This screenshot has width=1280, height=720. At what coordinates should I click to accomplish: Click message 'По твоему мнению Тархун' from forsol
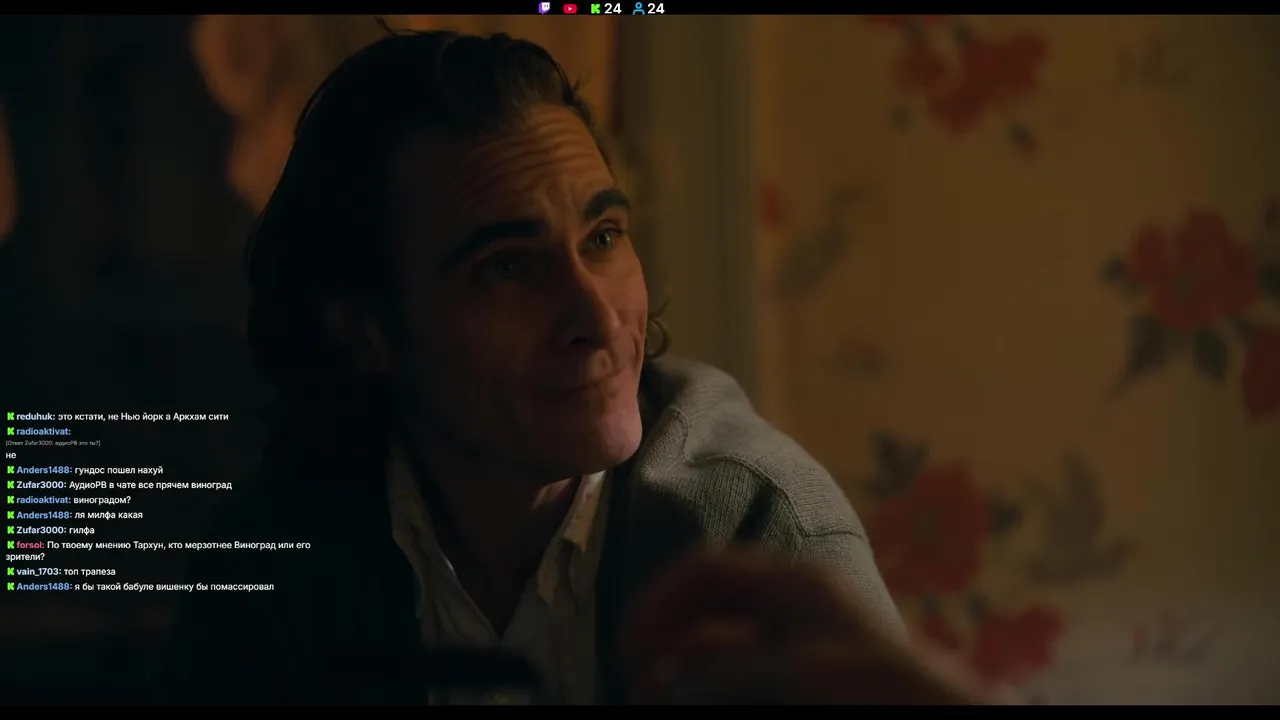[x=158, y=551]
